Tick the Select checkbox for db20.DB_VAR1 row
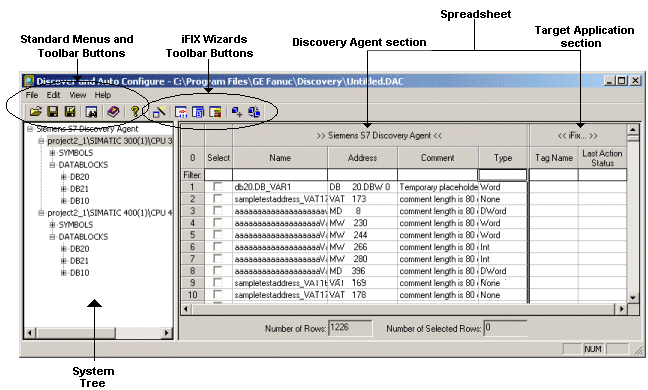The image size is (648, 390). 217,187
